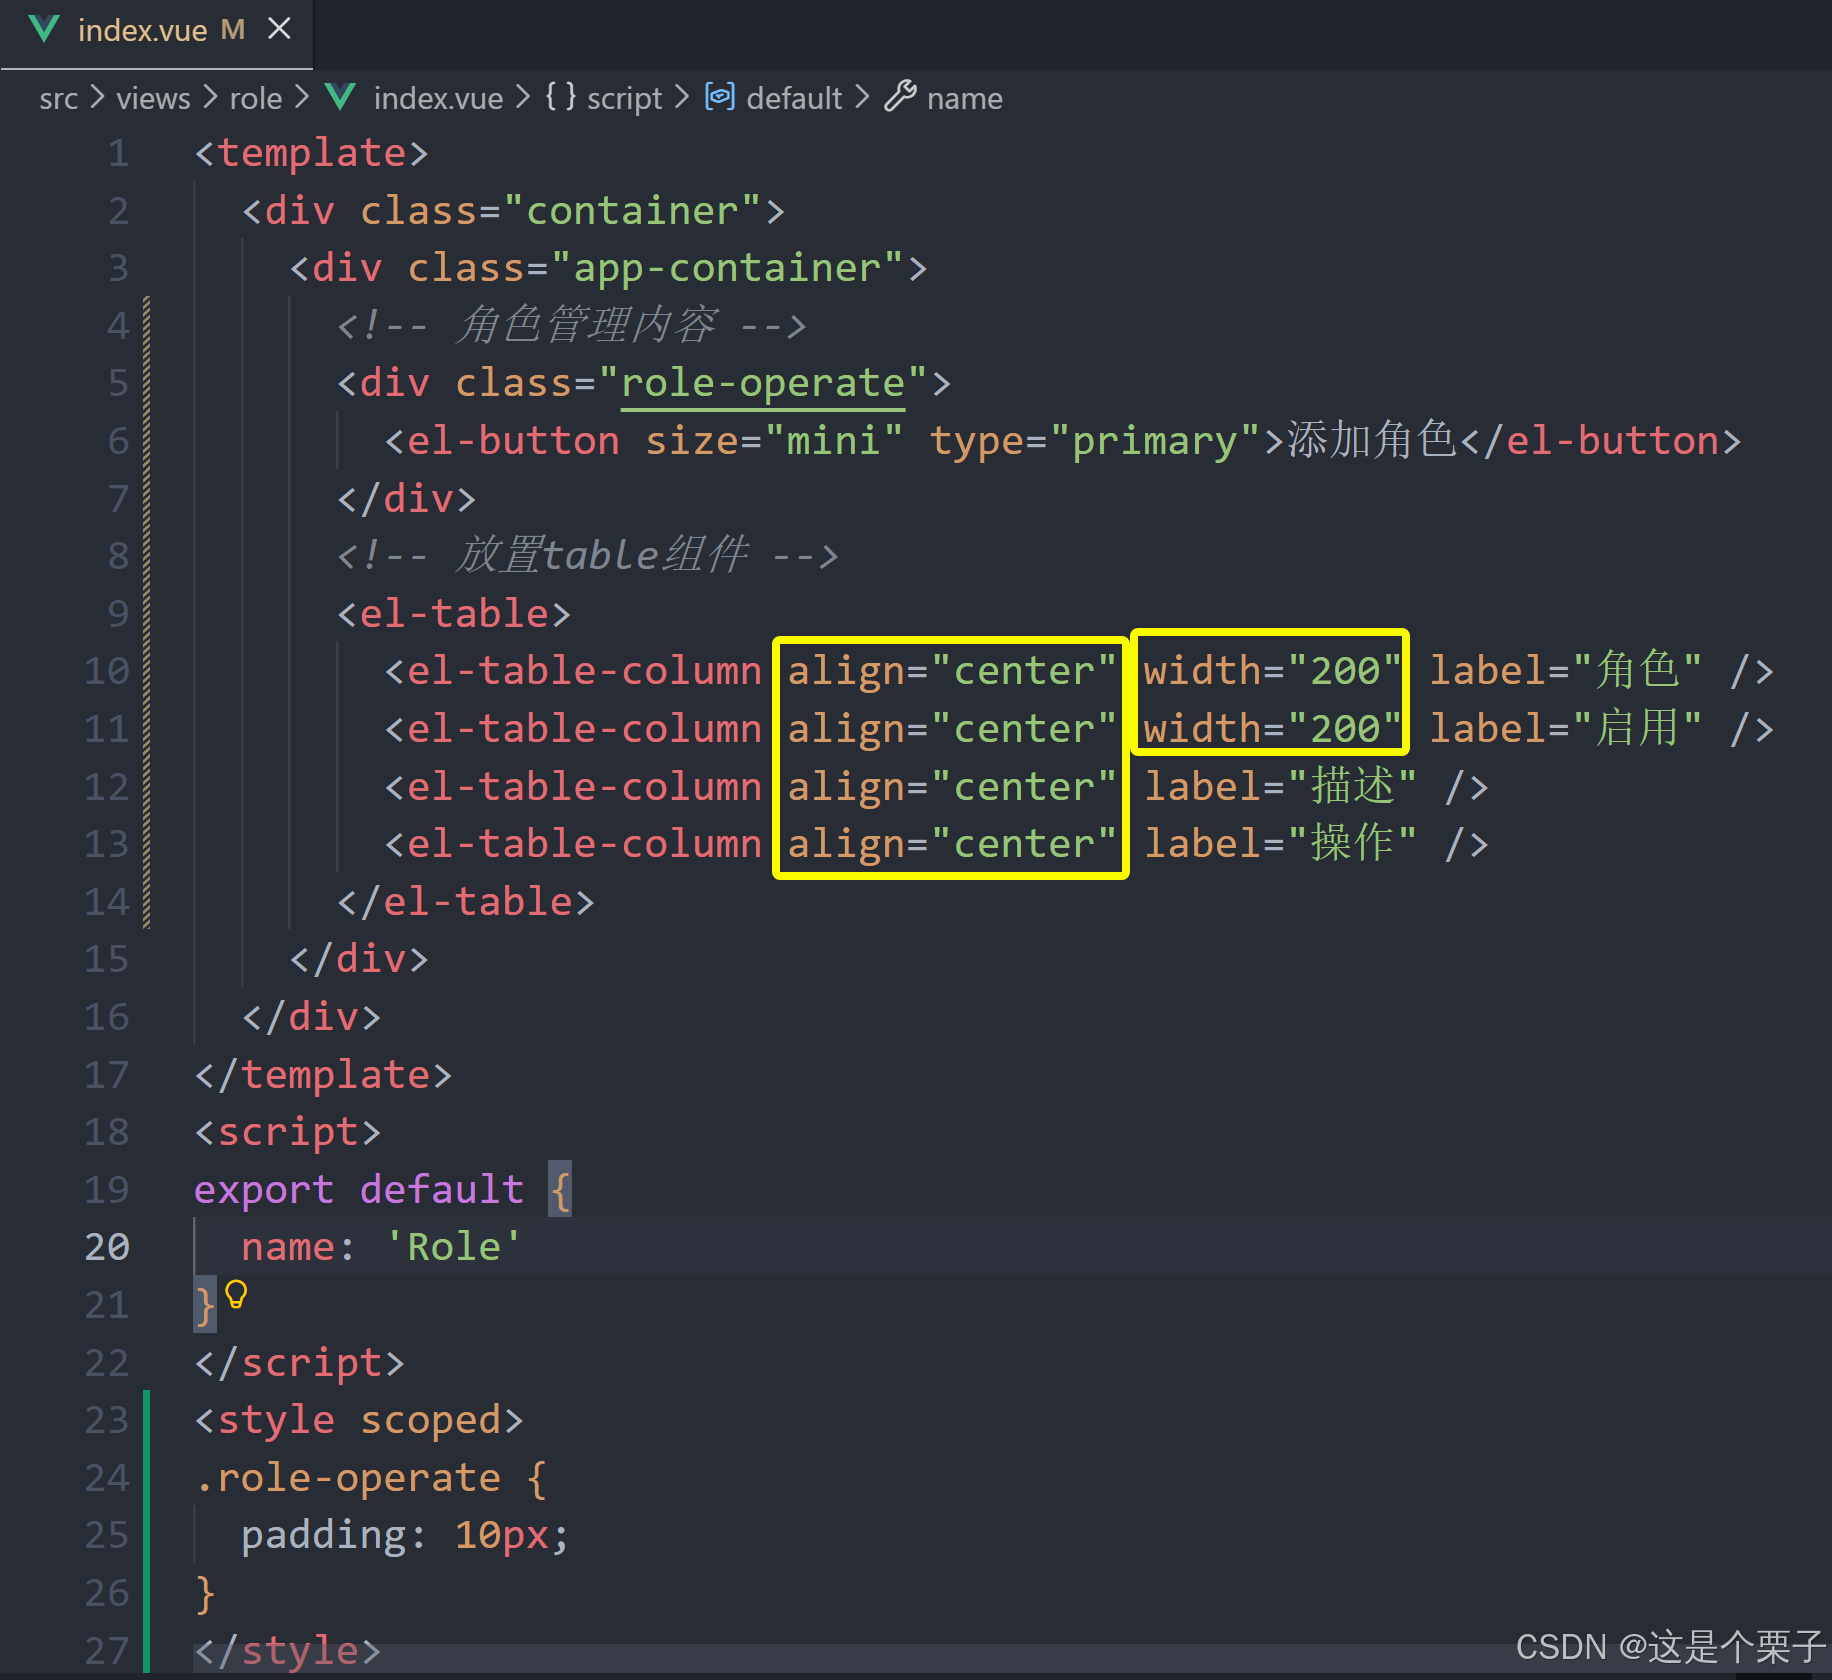The height and width of the screenshot is (1680, 1832).
Task: Open the src breadcrumb
Action: point(58,98)
